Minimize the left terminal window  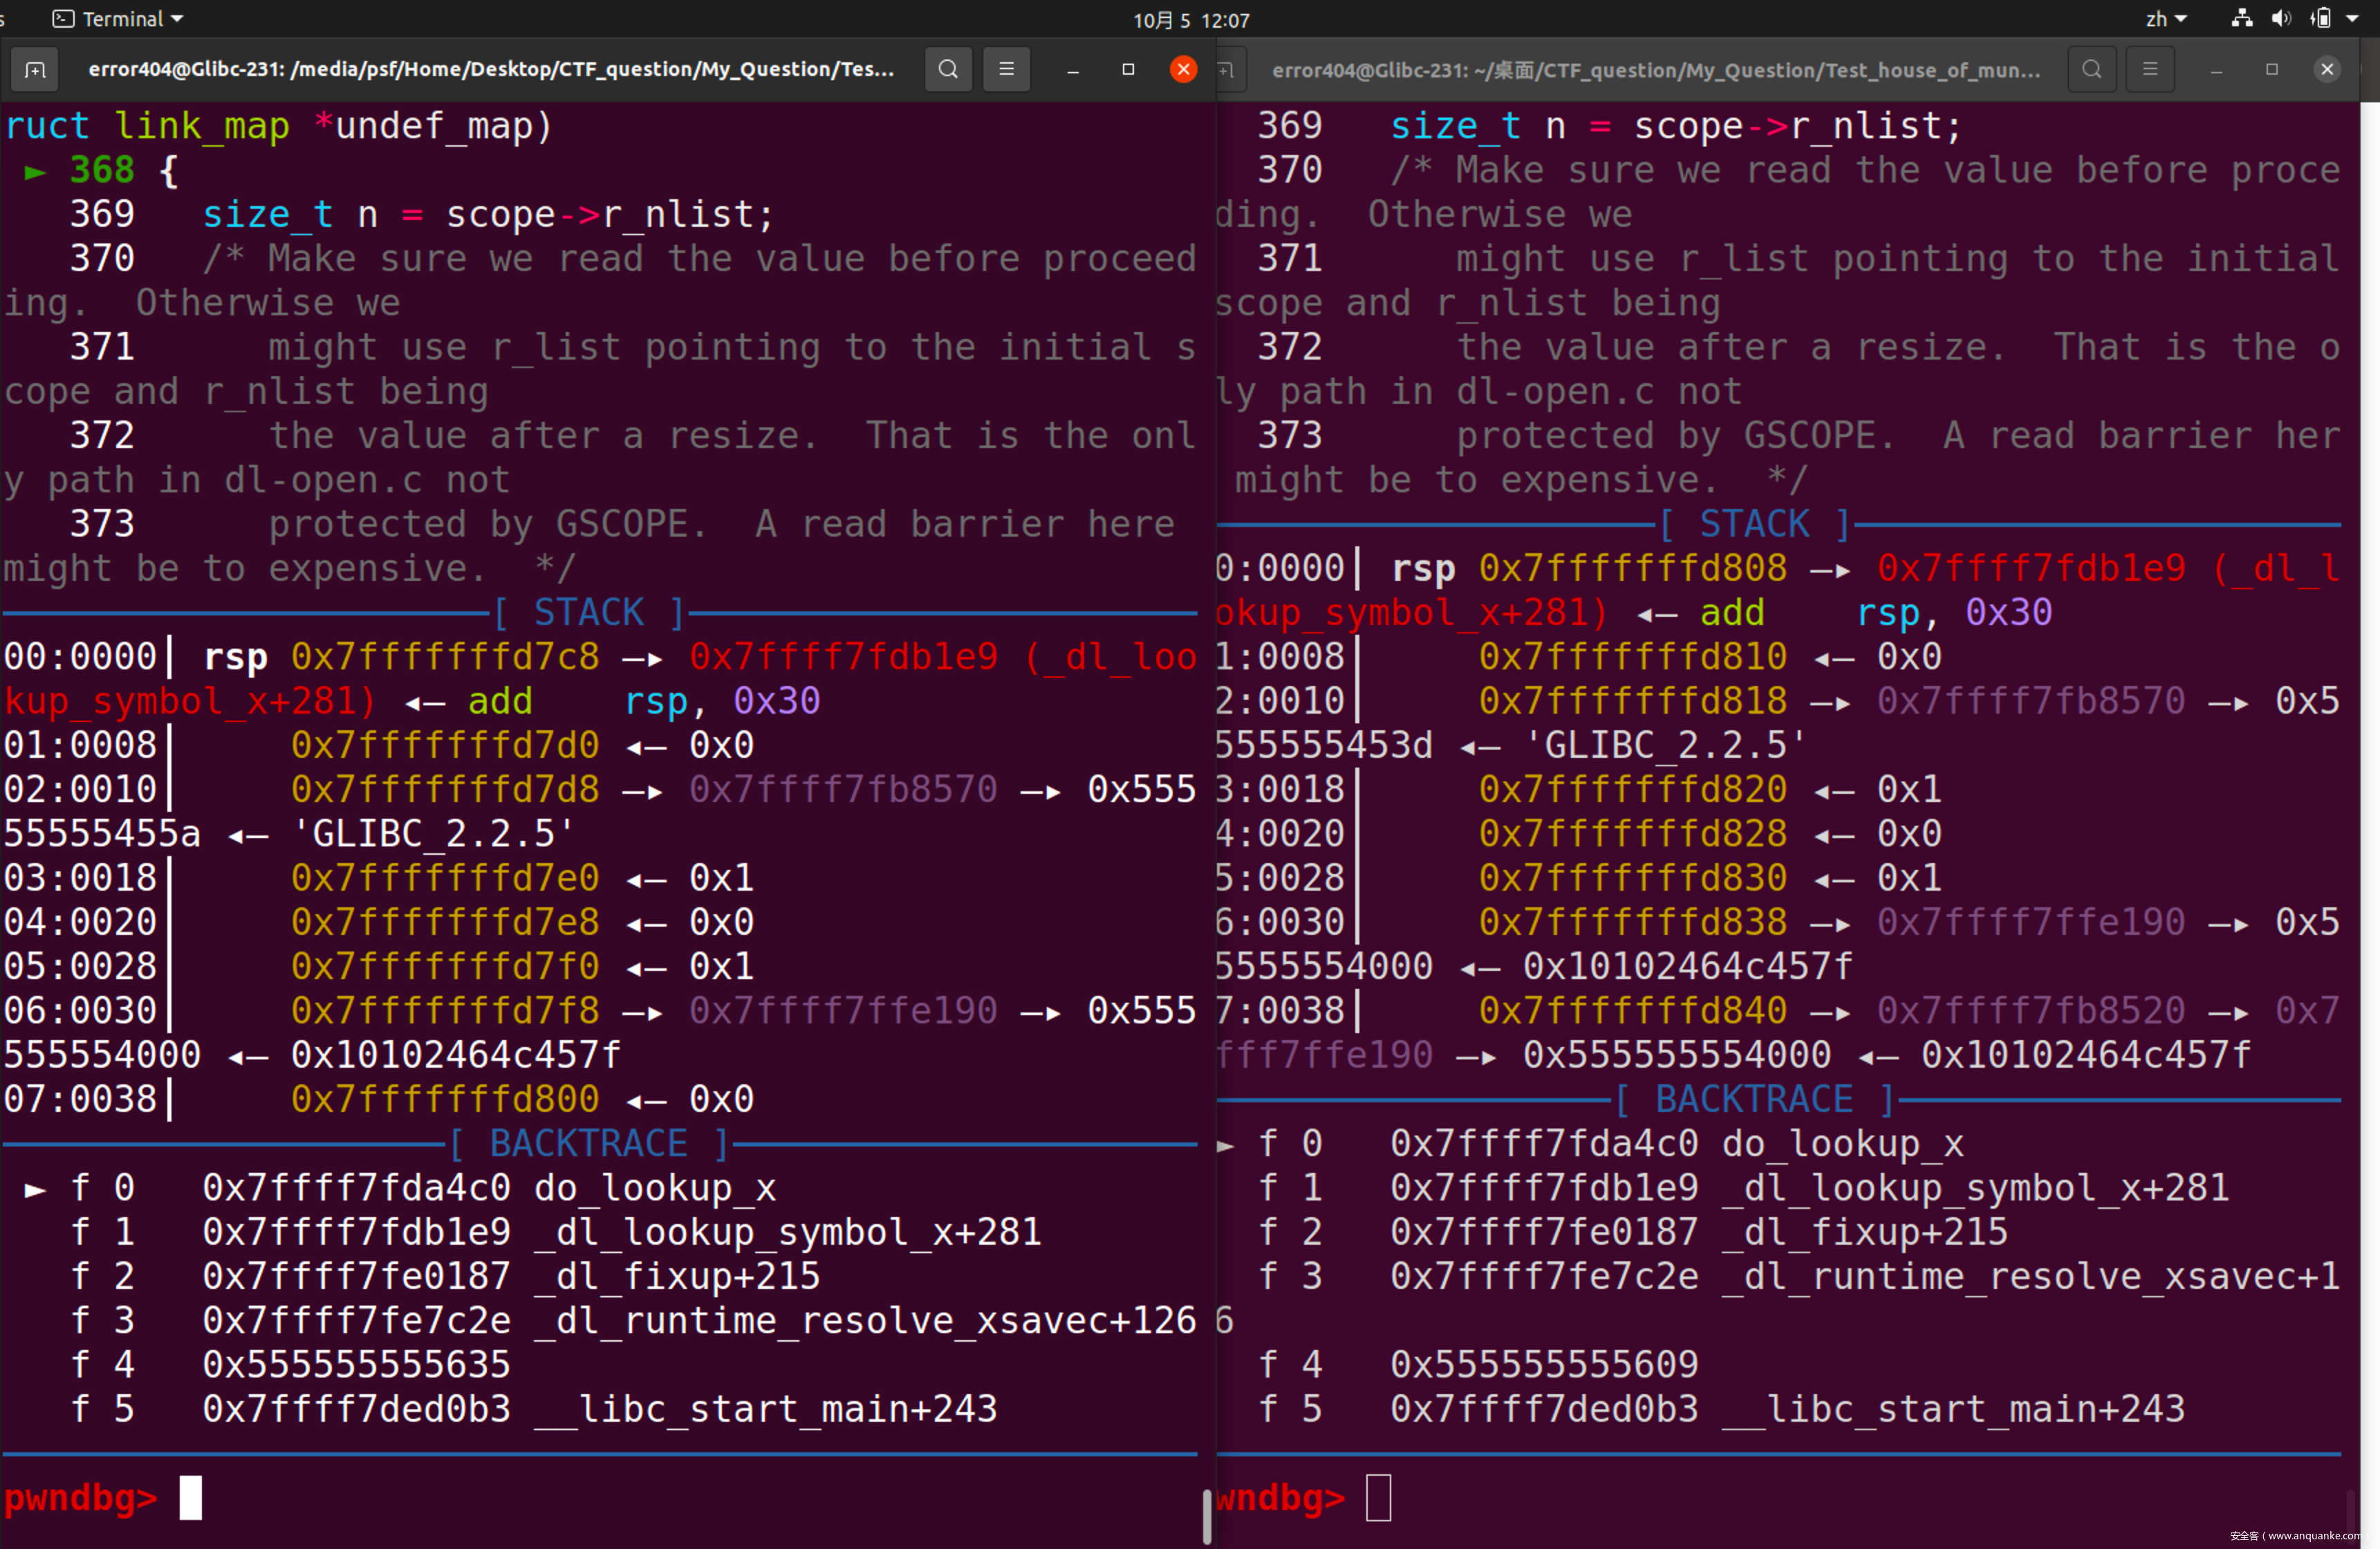point(1072,70)
